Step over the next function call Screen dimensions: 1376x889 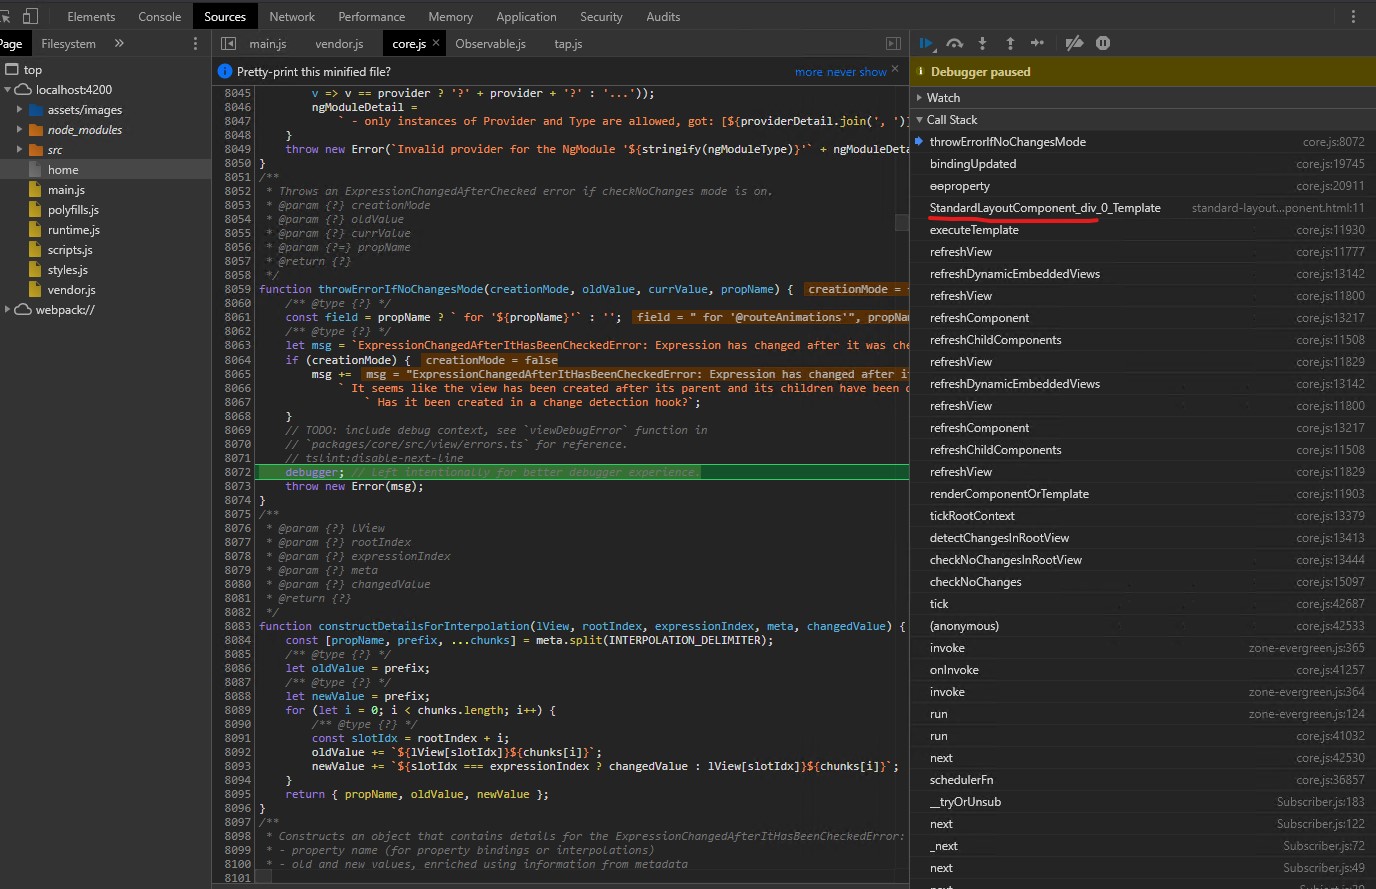point(954,43)
